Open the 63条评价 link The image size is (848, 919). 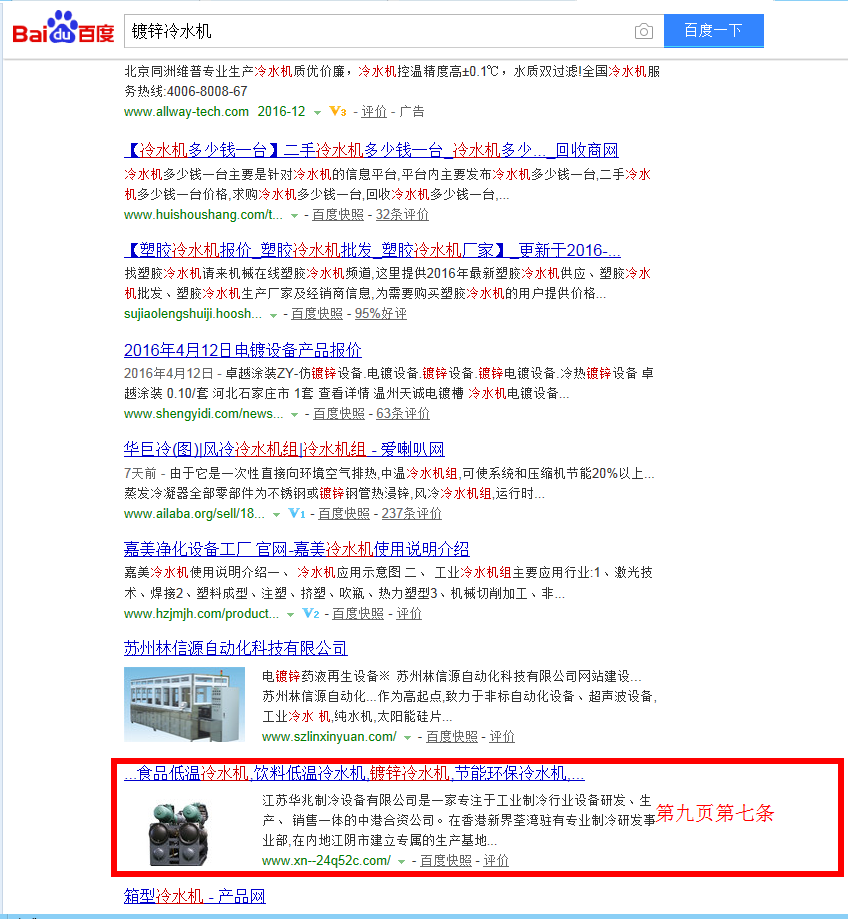click(403, 414)
